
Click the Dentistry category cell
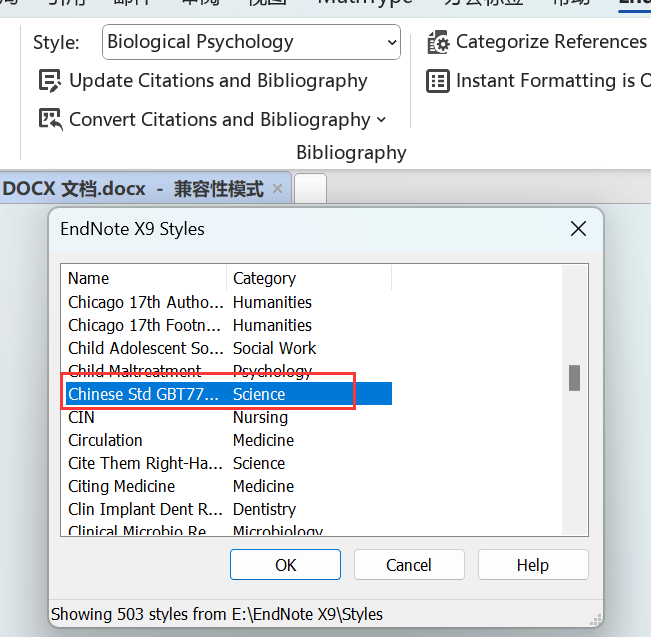click(x=264, y=509)
